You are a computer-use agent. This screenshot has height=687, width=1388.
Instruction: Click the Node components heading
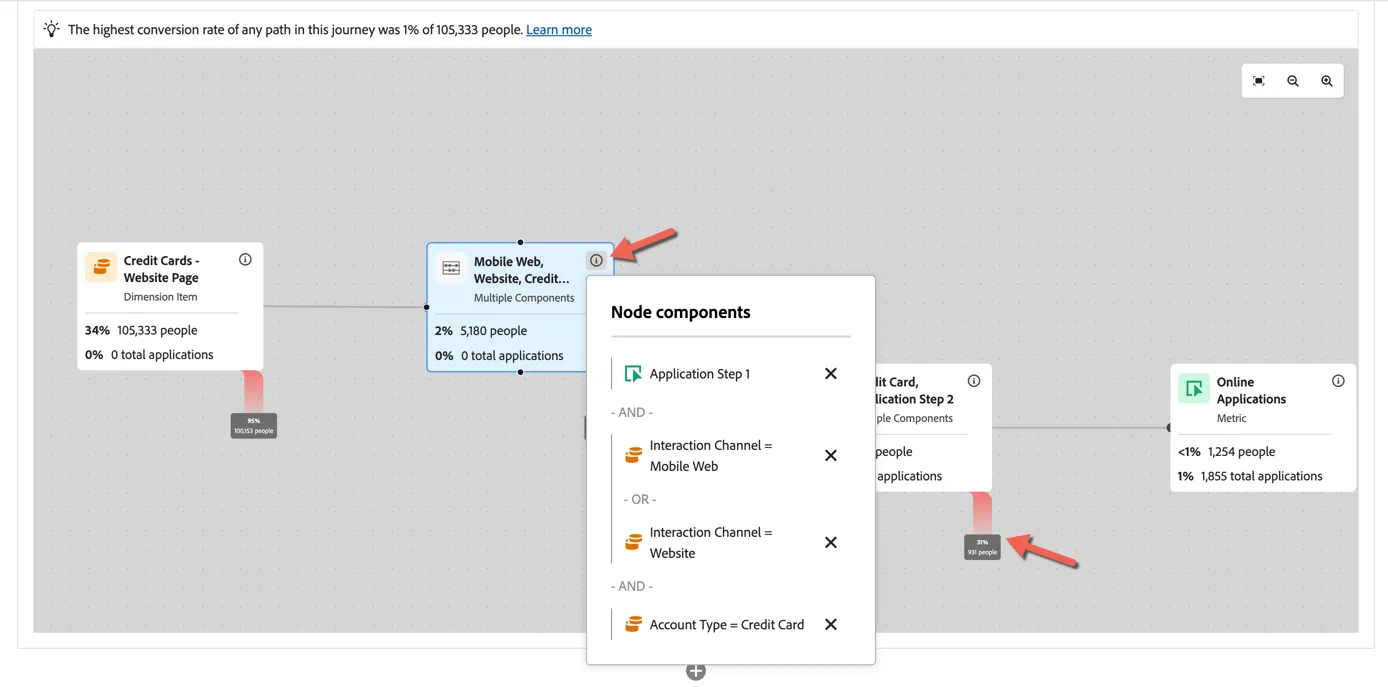click(681, 312)
